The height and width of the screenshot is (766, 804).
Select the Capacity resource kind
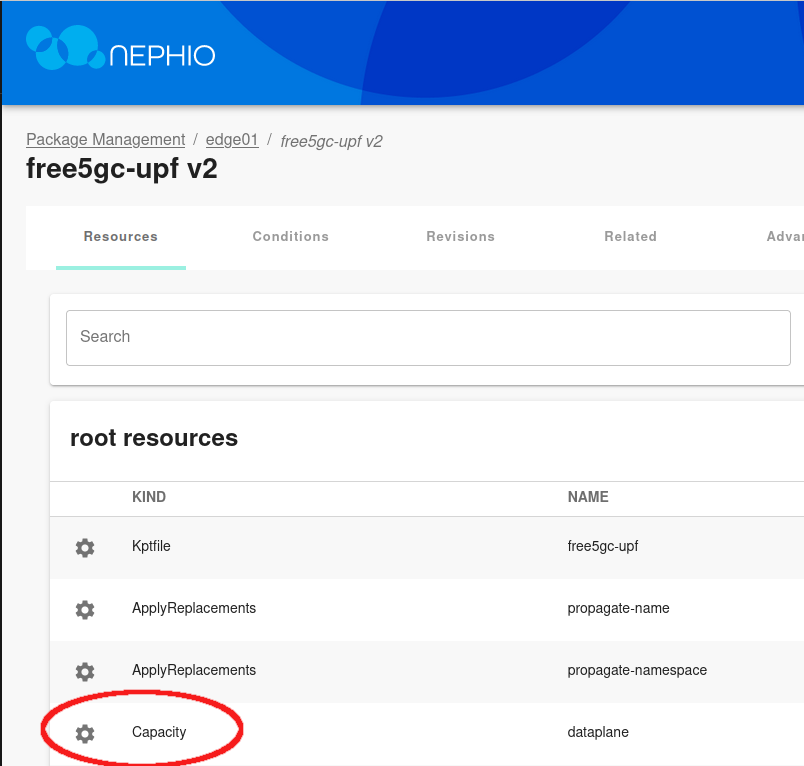click(159, 732)
